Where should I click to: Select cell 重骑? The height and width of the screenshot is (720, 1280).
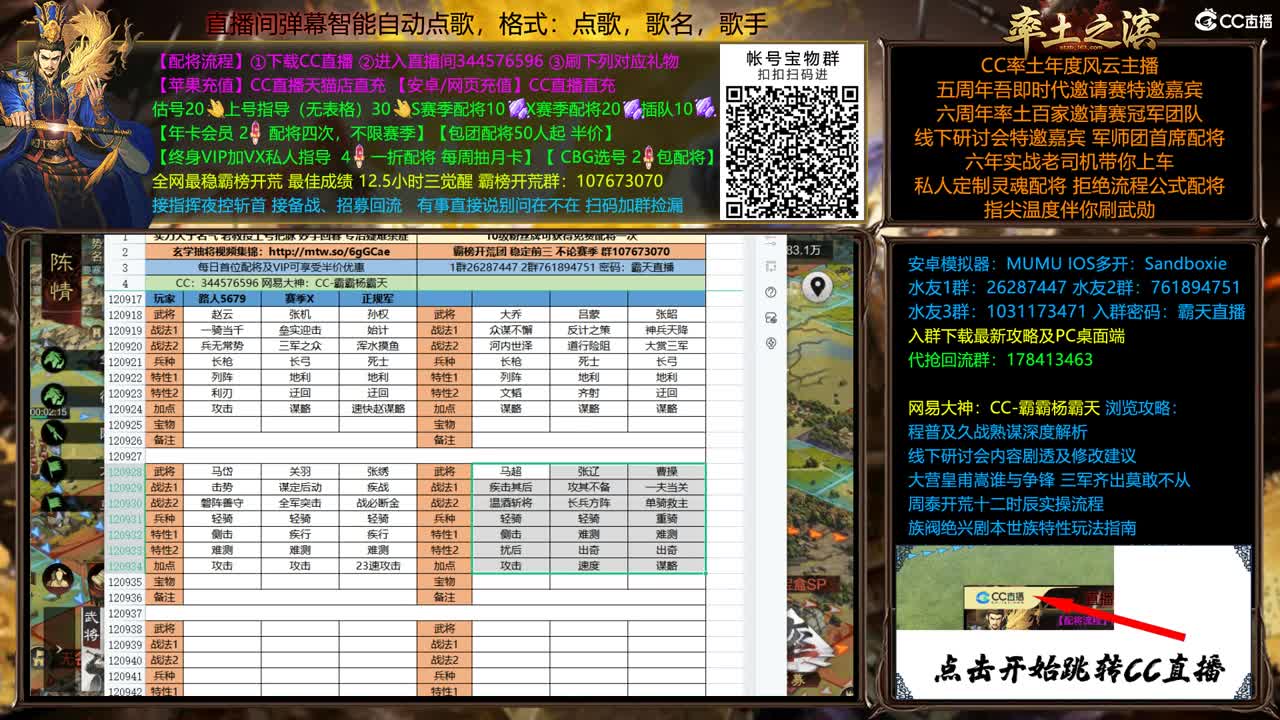666,519
